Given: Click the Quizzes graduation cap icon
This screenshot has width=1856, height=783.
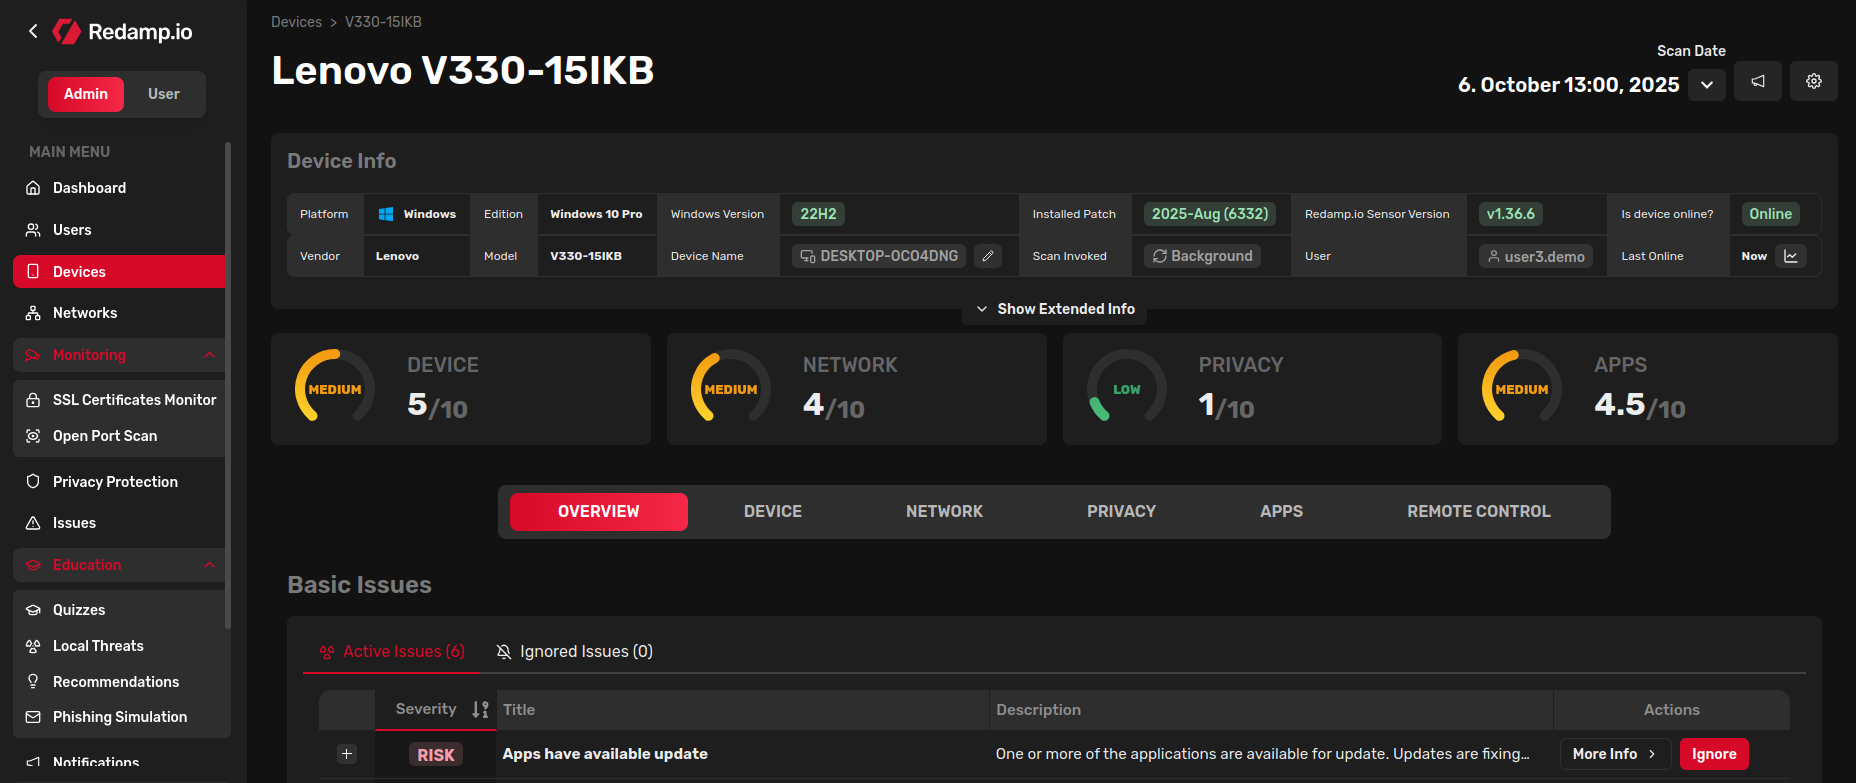Looking at the screenshot, I should pyautogui.click(x=33, y=610).
